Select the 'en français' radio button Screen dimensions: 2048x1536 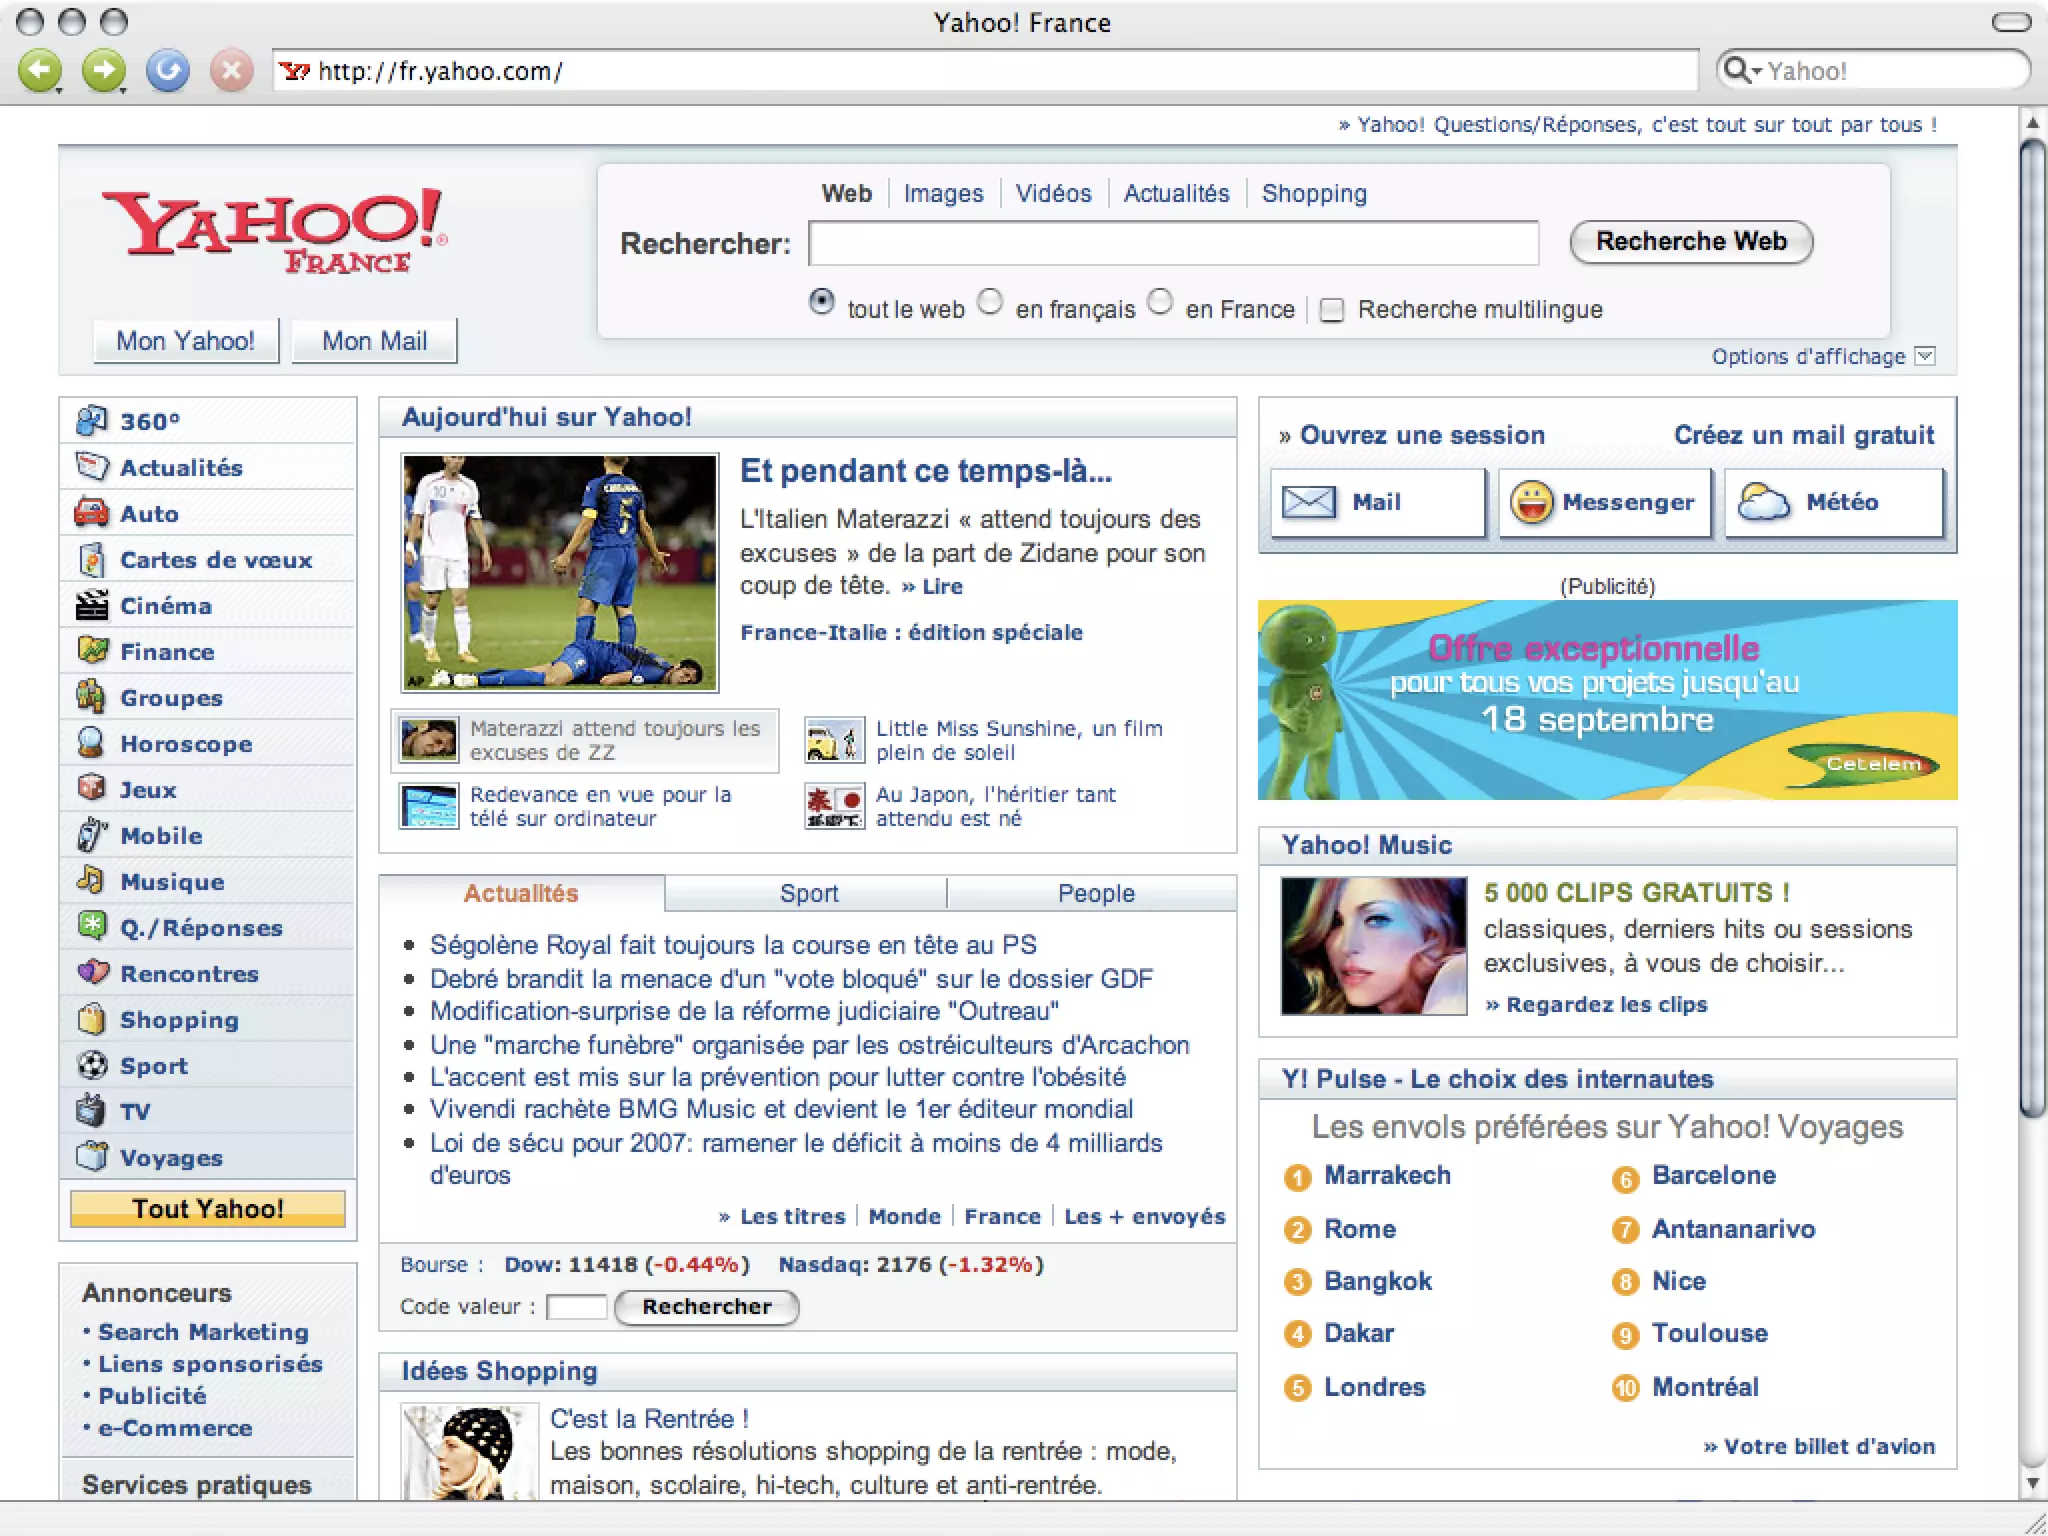coord(990,302)
